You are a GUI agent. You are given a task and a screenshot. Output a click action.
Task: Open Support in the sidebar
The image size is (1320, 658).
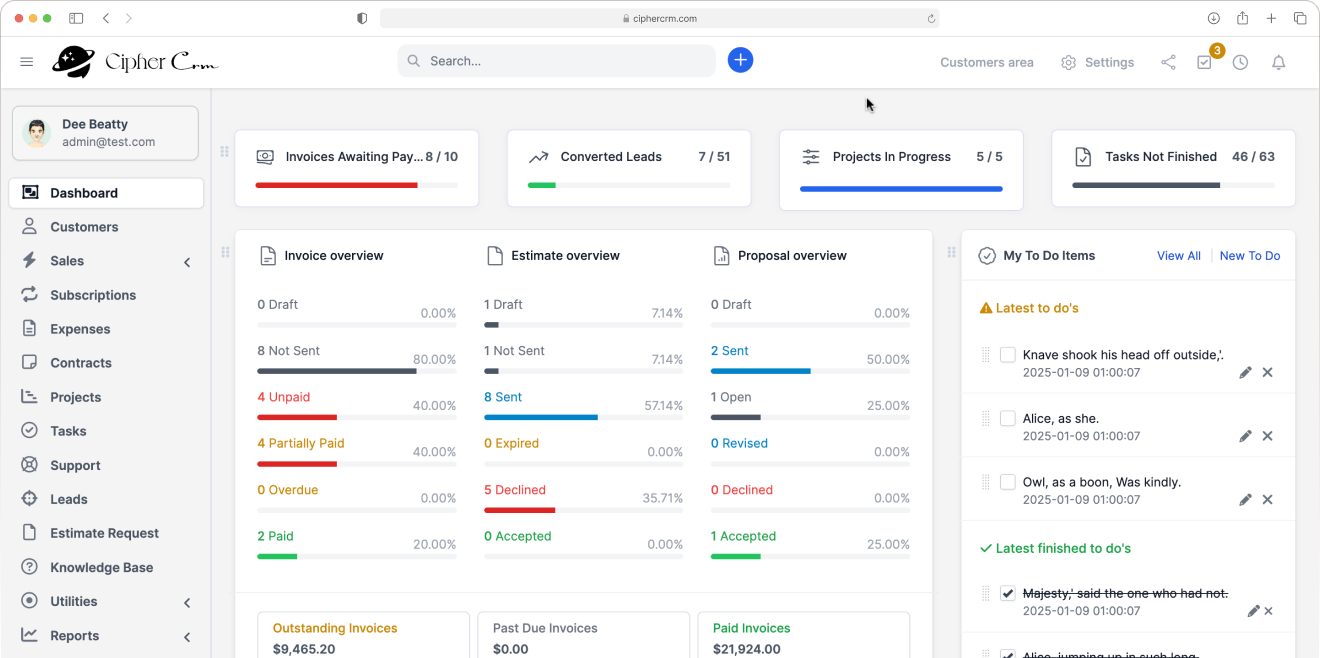click(106, 465)
